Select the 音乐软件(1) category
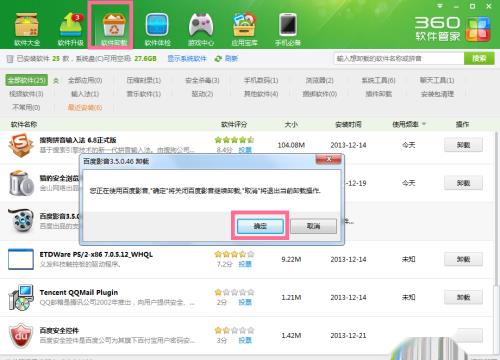Screen dimensions: 500x360 (144, 94)
